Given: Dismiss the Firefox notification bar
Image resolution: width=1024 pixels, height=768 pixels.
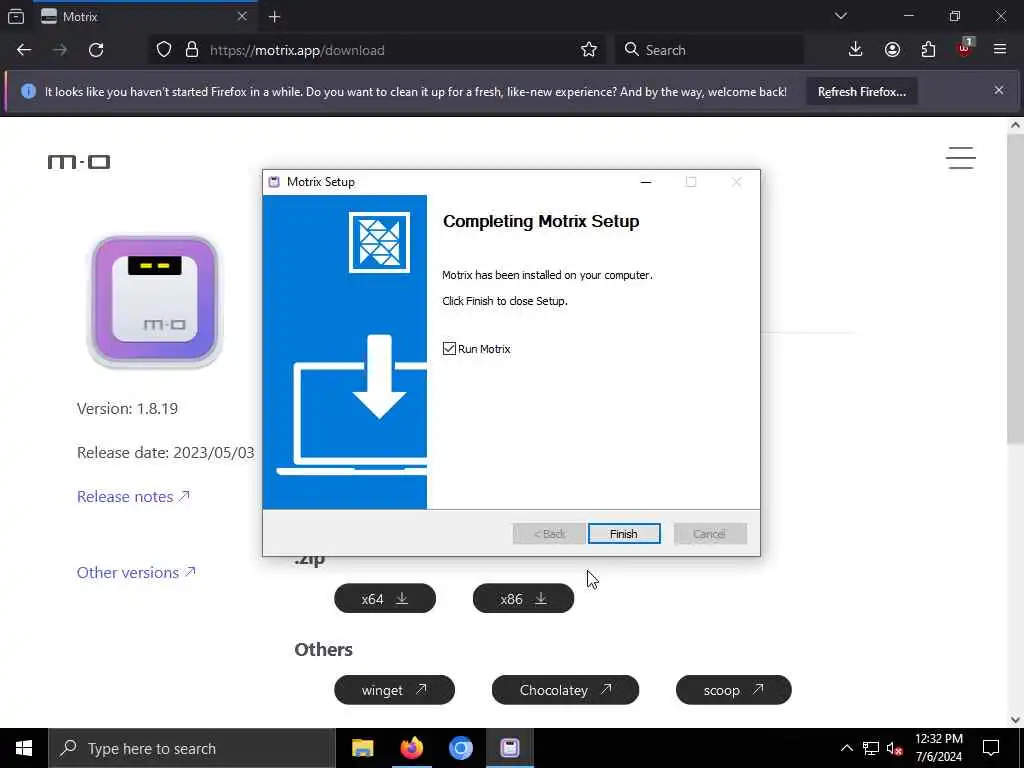Looking at the screenshot, I should (999, 90).
